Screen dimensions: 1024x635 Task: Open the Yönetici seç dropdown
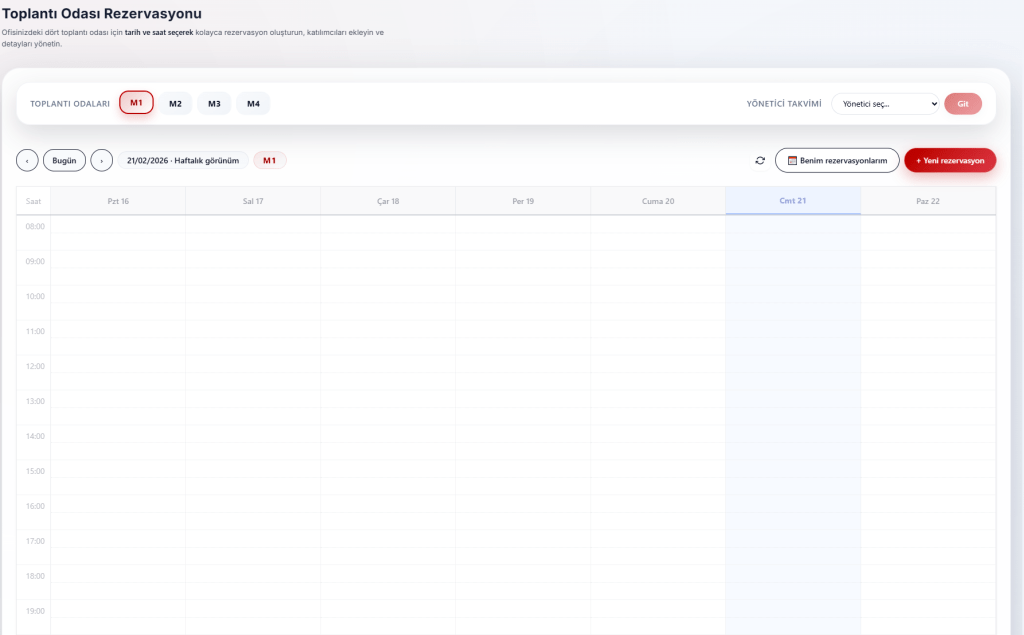[885, 103]
